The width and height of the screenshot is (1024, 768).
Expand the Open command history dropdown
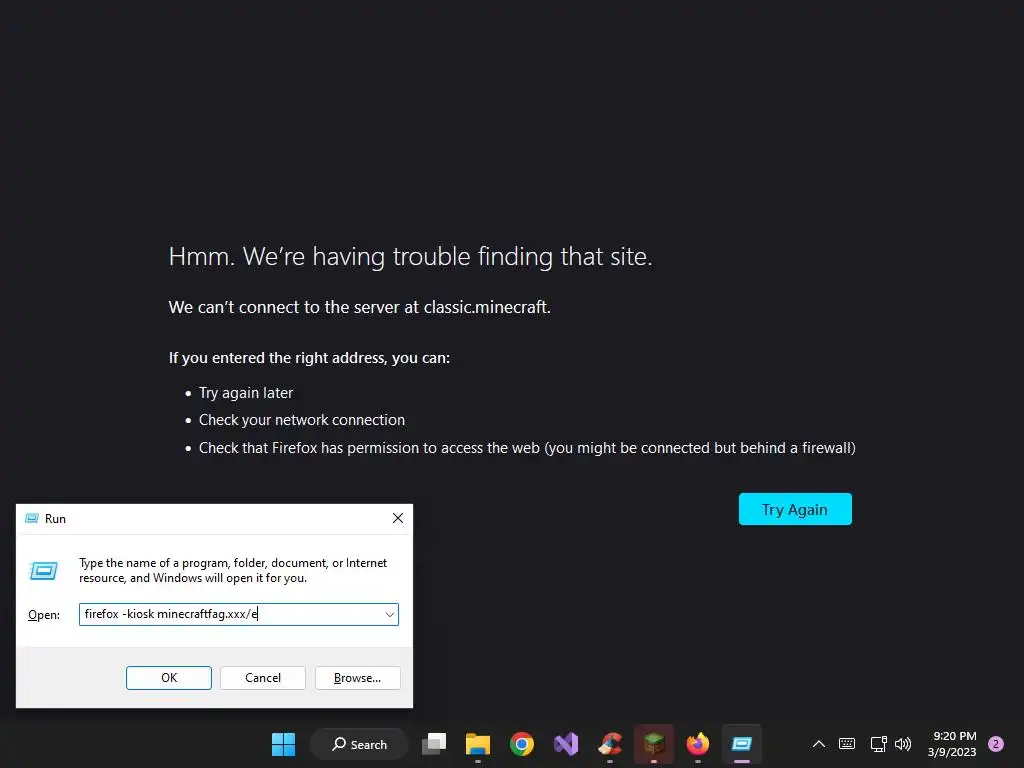click(x=389, y=615)
